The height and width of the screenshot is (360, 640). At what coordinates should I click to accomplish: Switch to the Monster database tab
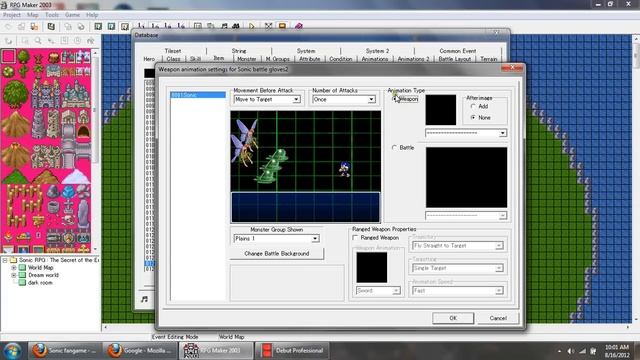[247, 59]
